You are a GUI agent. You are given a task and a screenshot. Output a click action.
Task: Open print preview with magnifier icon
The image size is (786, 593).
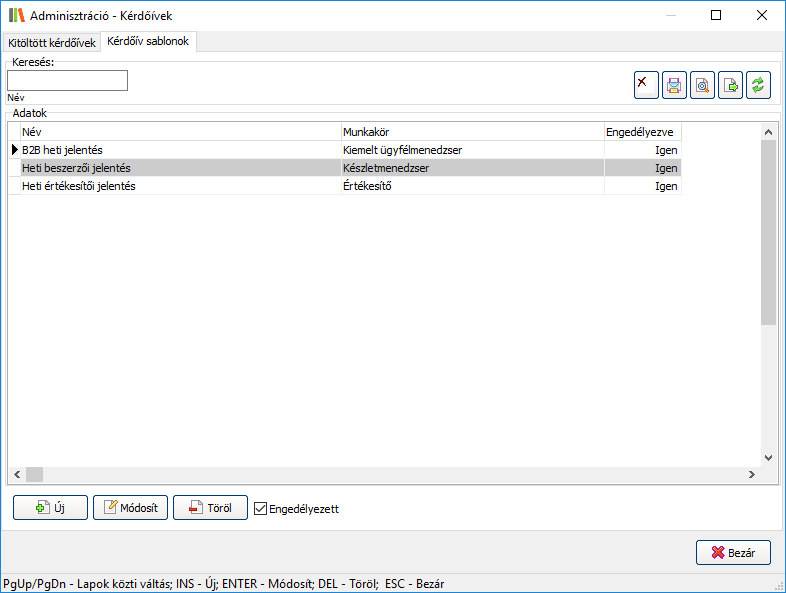point(702,86)
